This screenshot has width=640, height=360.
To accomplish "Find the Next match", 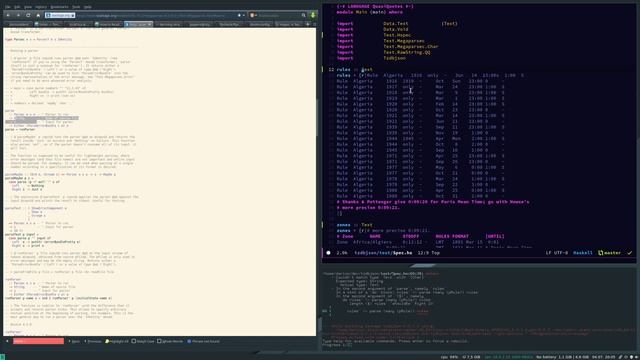I will point(74,341).
